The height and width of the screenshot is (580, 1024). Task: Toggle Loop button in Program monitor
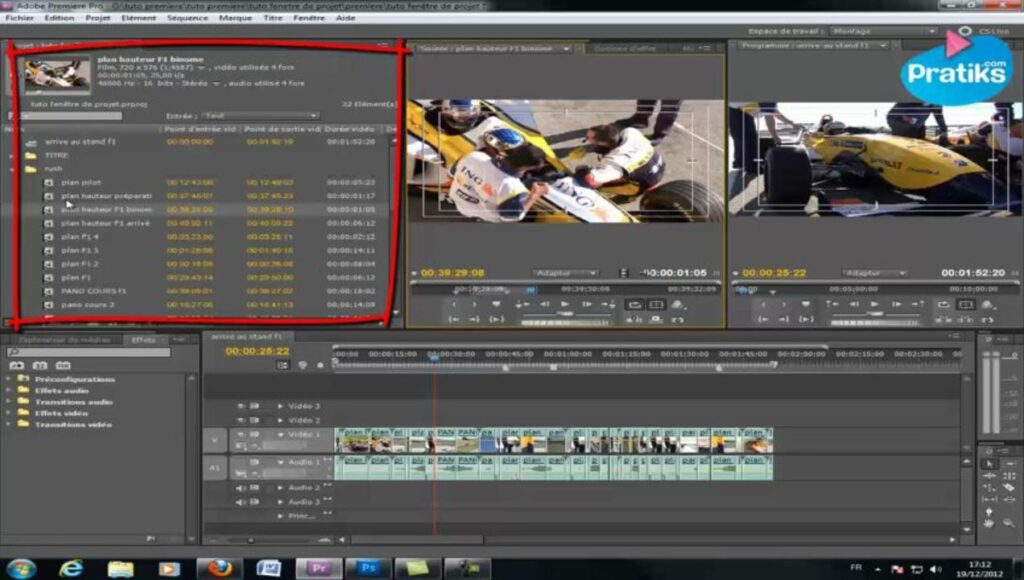[944, 304]
